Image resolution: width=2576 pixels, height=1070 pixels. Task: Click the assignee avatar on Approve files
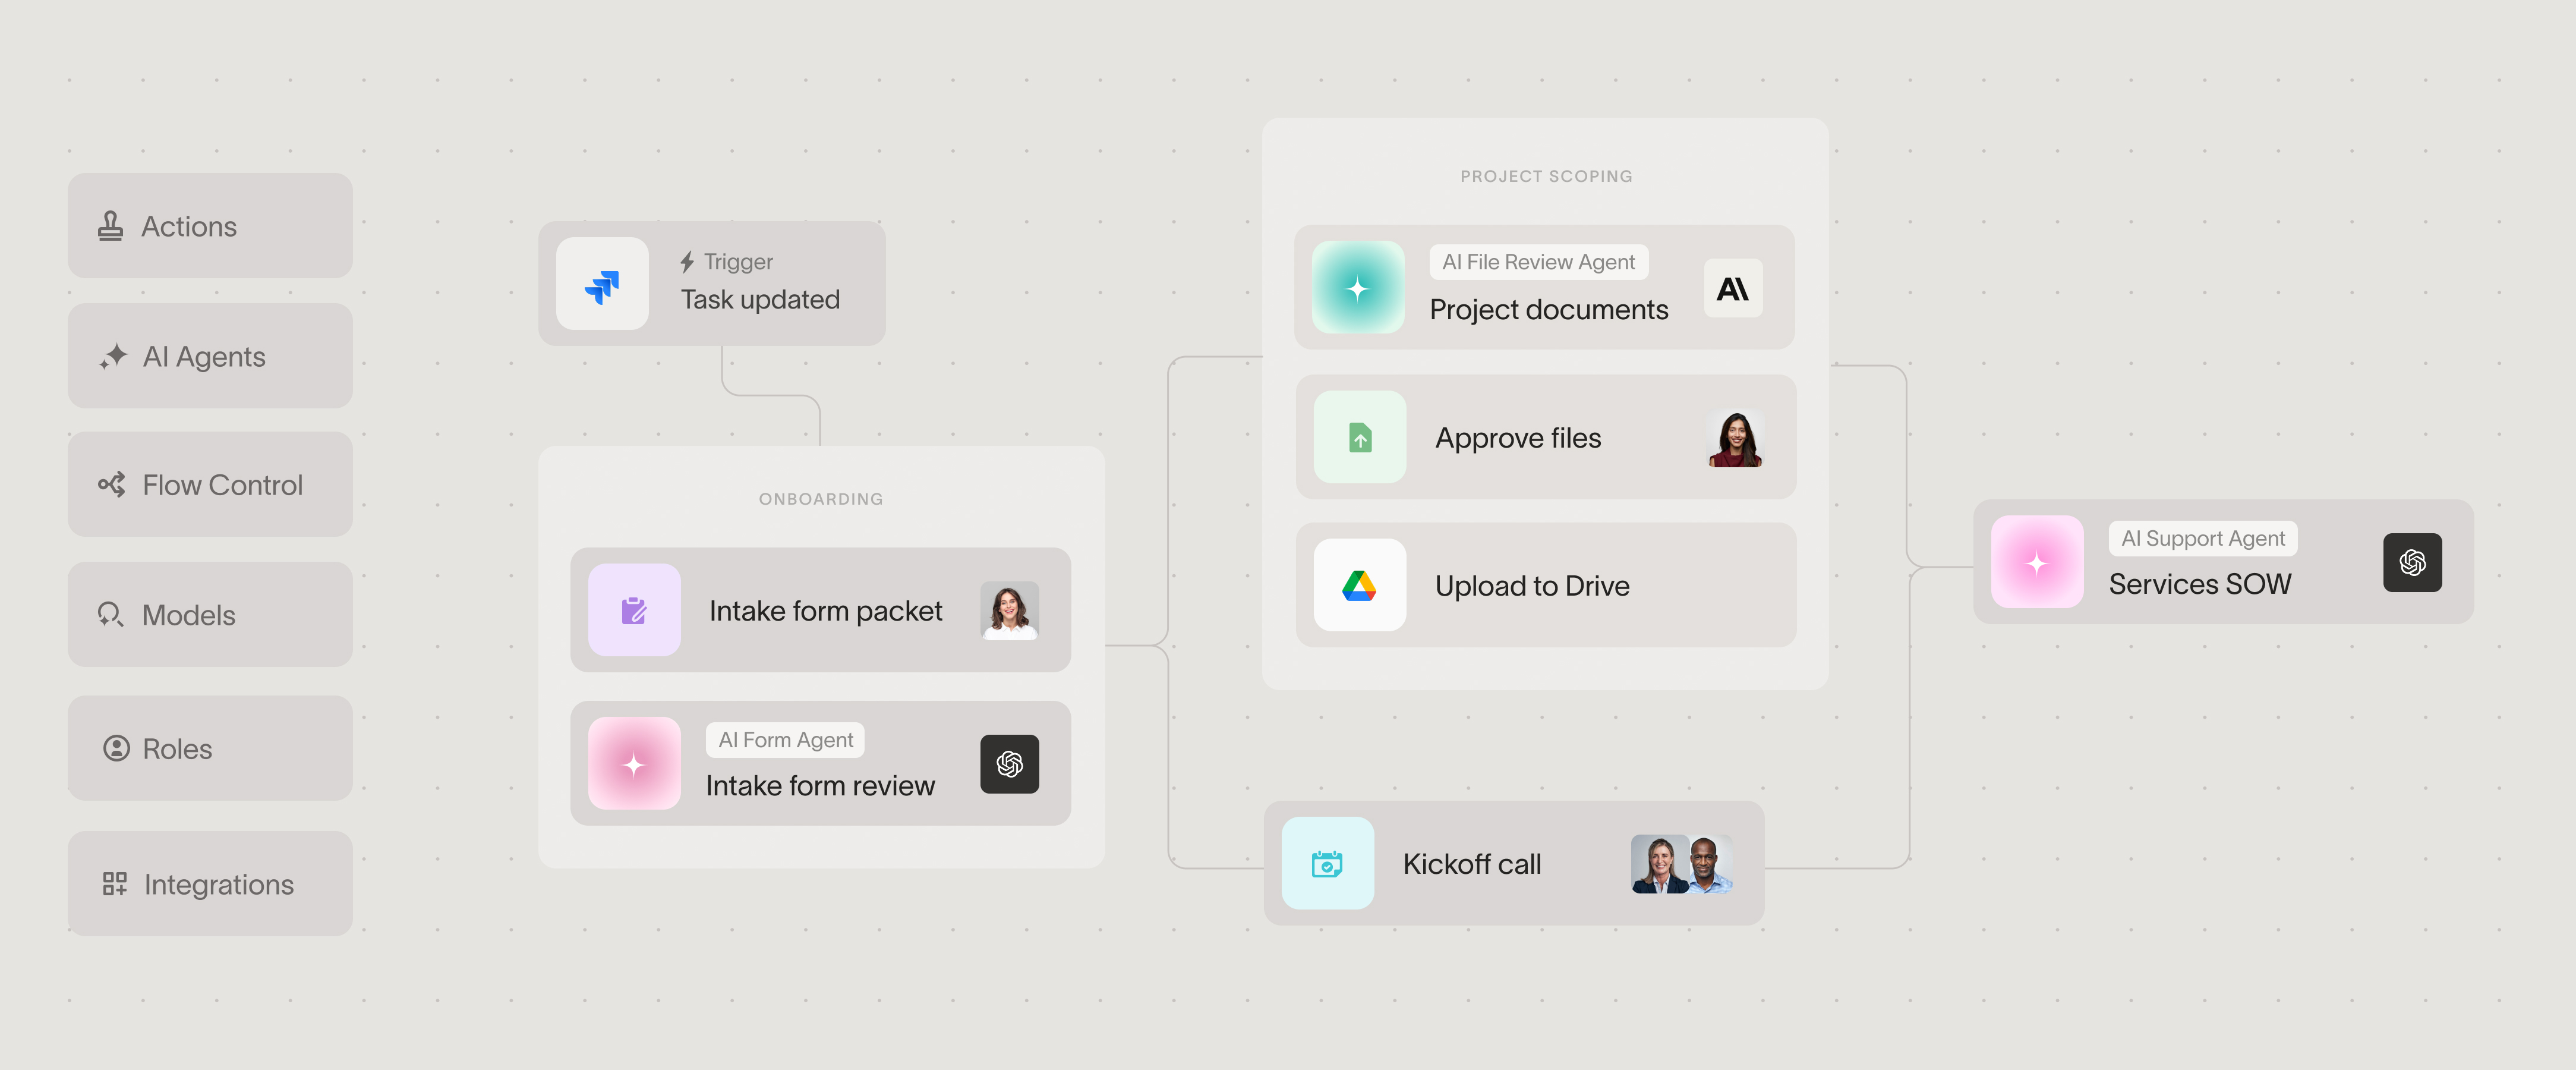click(1734, 438)
